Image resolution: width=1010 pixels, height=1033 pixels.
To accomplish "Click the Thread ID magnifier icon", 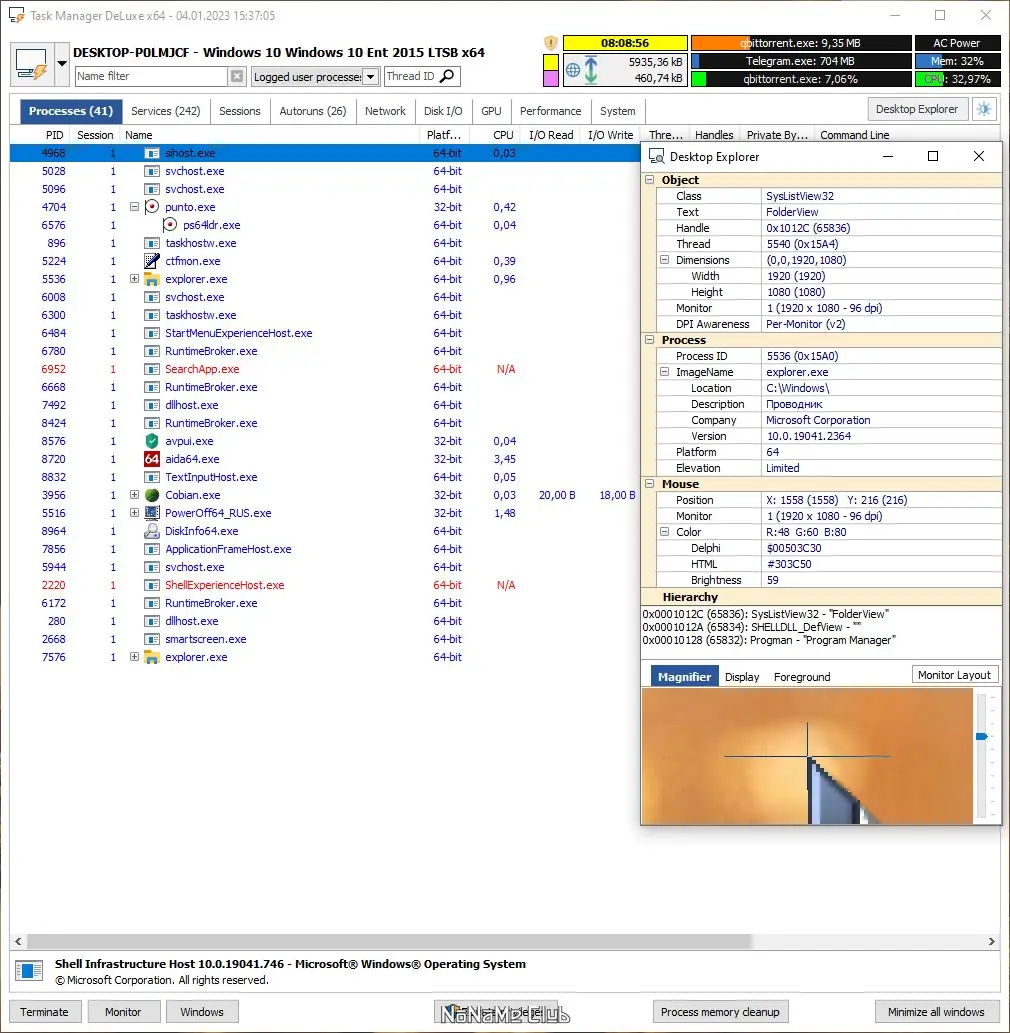I will point(447,76).
